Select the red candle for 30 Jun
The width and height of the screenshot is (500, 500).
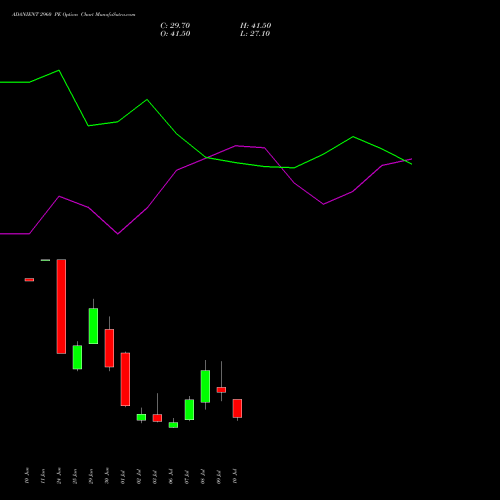(x=109, y=348)
